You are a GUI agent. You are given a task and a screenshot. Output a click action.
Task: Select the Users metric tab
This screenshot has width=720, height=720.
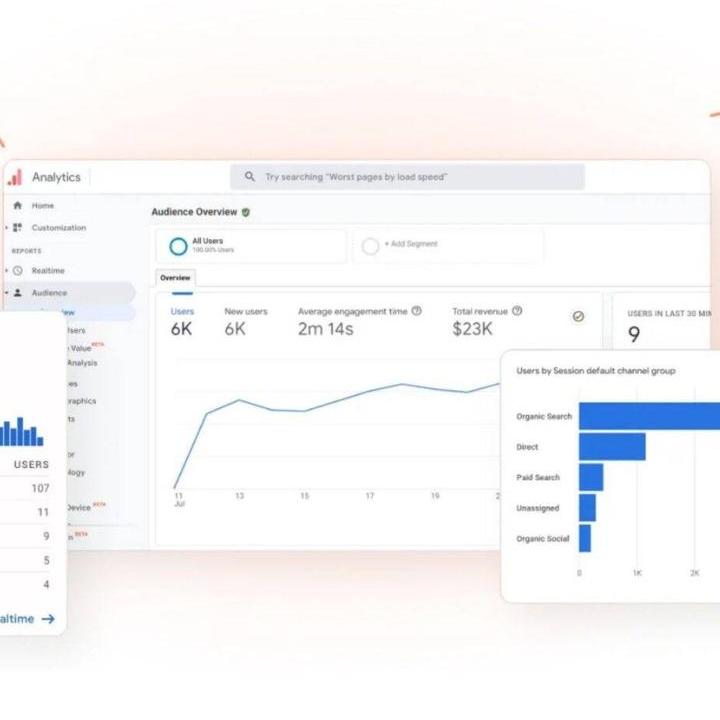(182, 320)
